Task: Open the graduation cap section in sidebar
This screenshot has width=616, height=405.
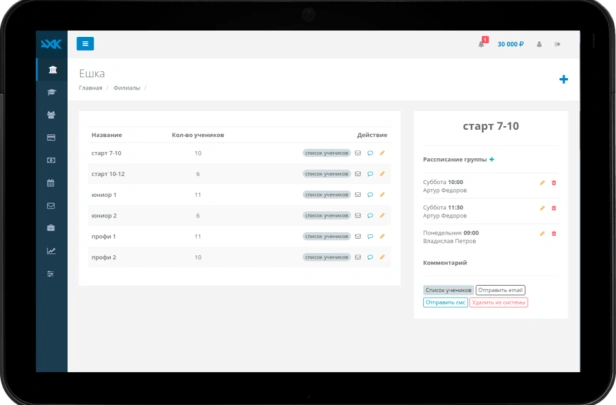Action: (51, 92)
